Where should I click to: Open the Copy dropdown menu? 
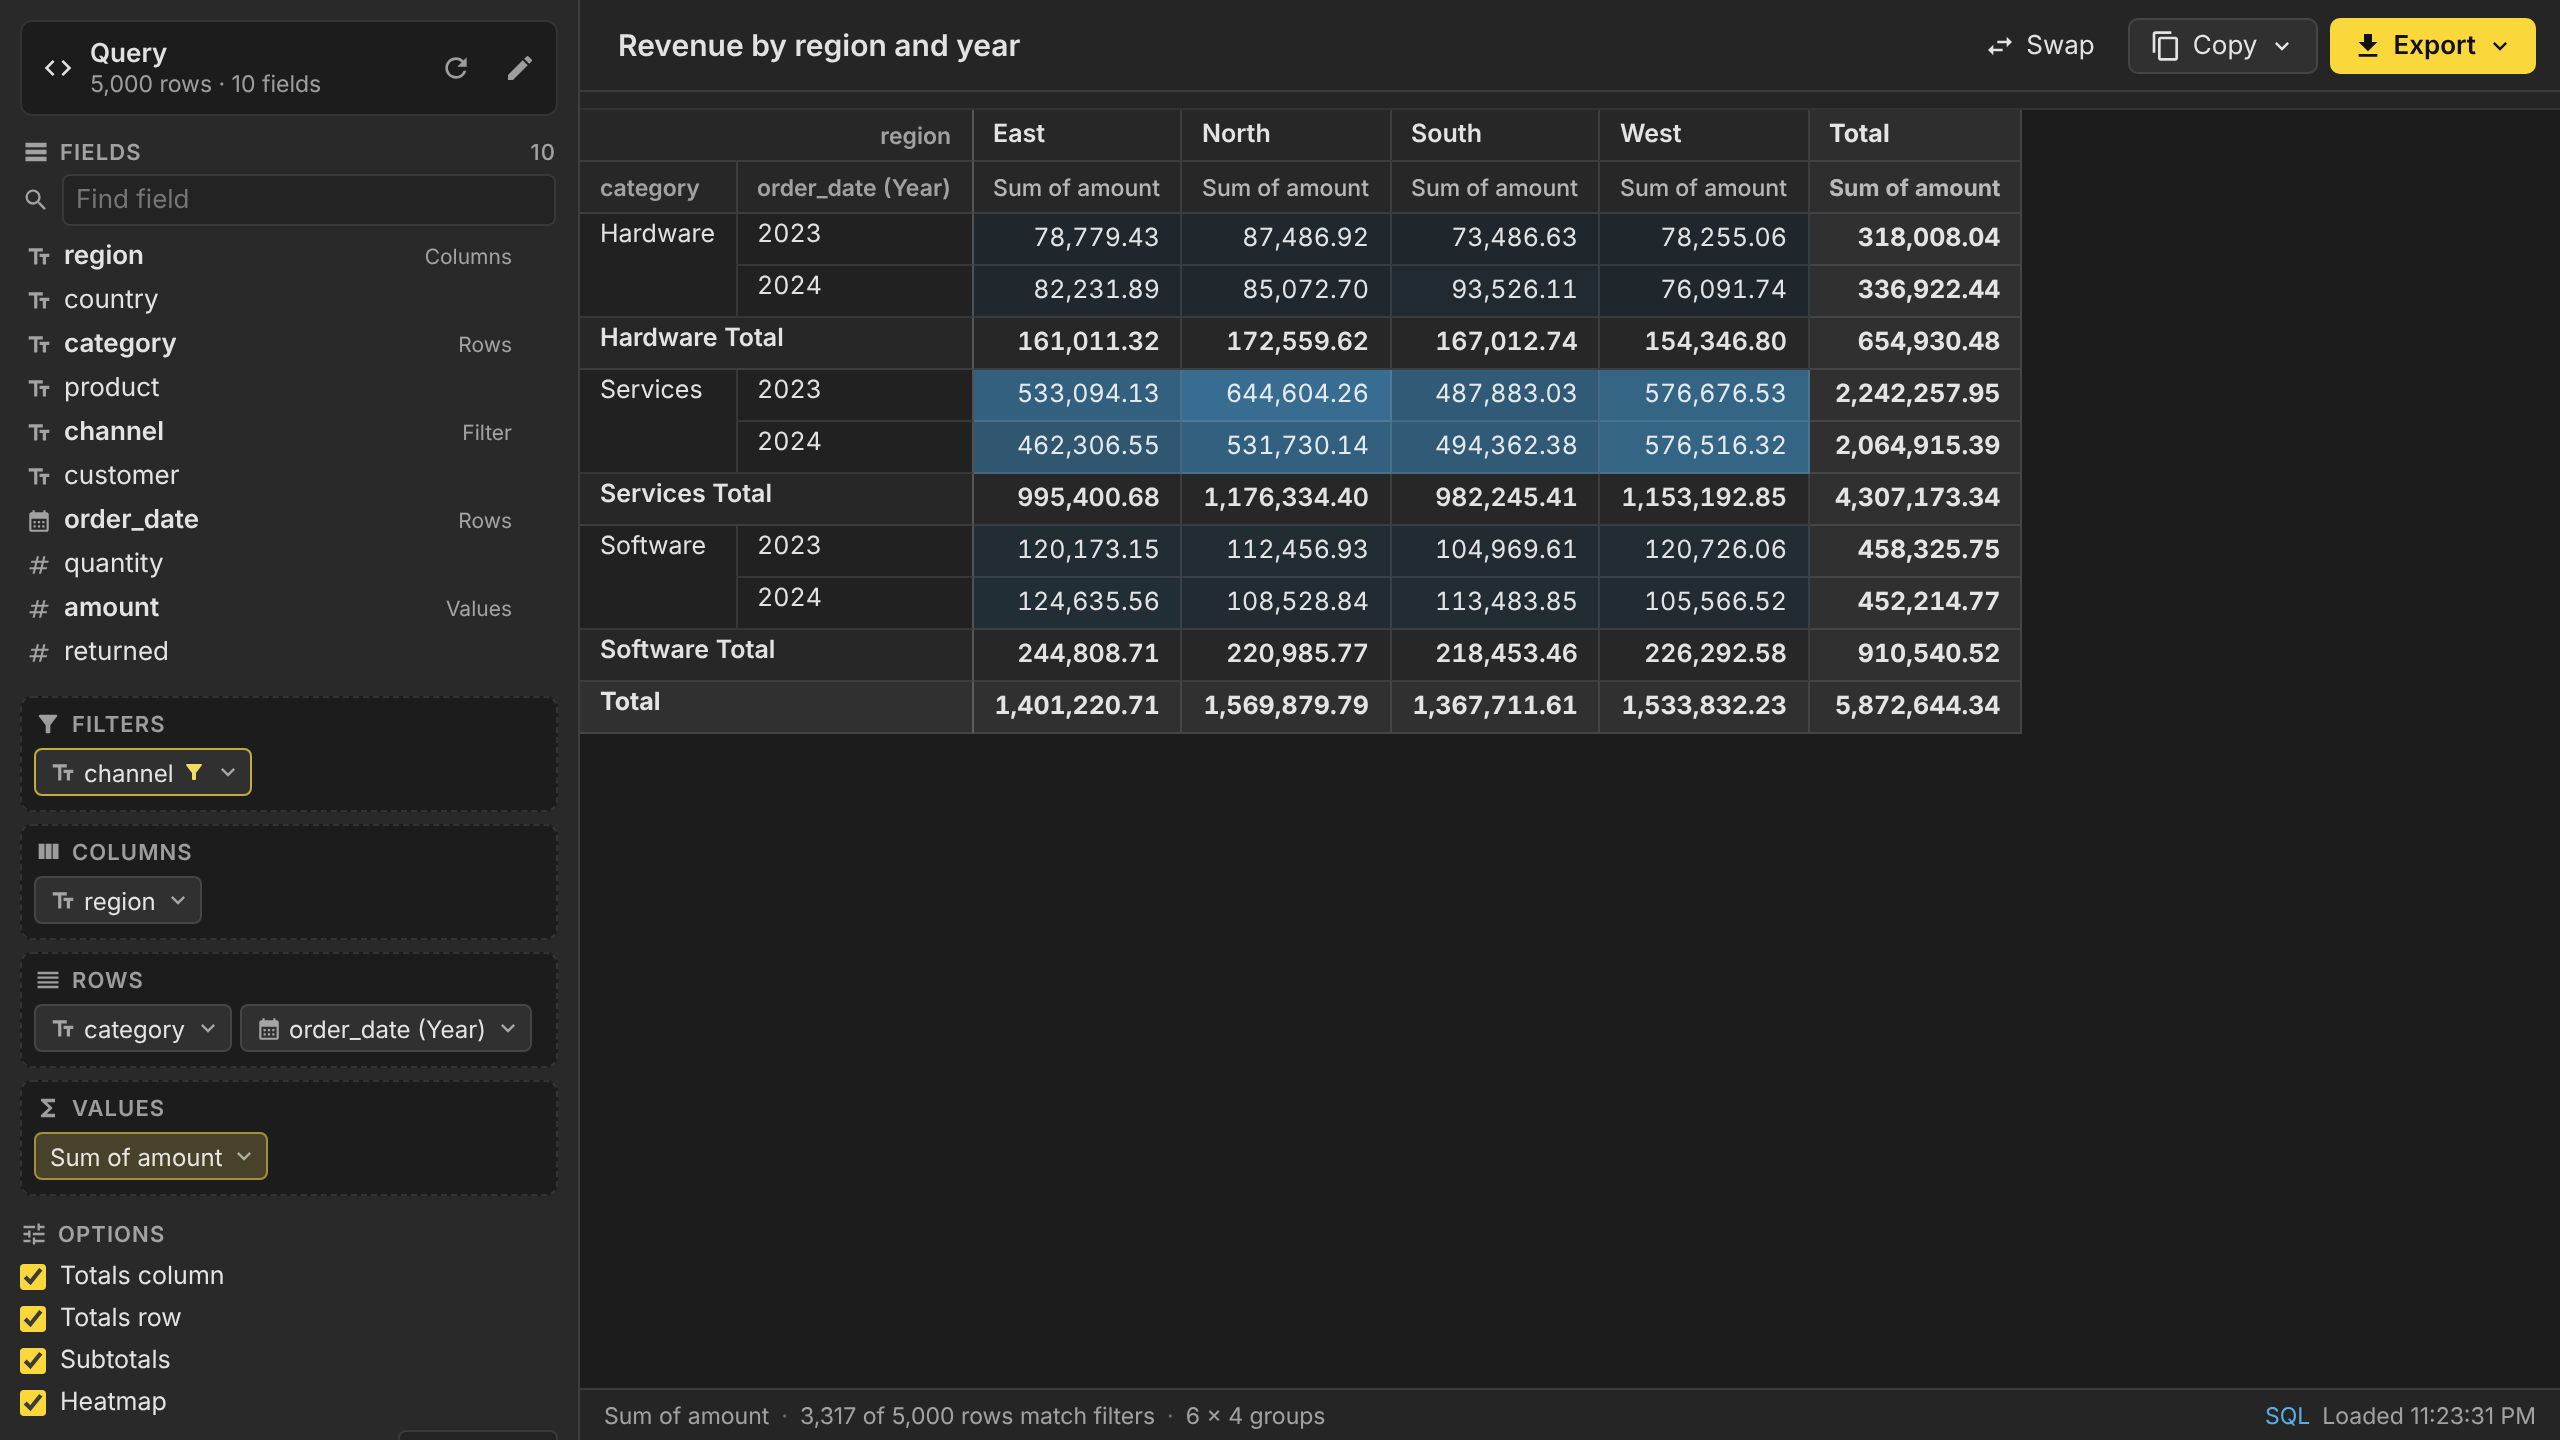tap(2222, 46)
